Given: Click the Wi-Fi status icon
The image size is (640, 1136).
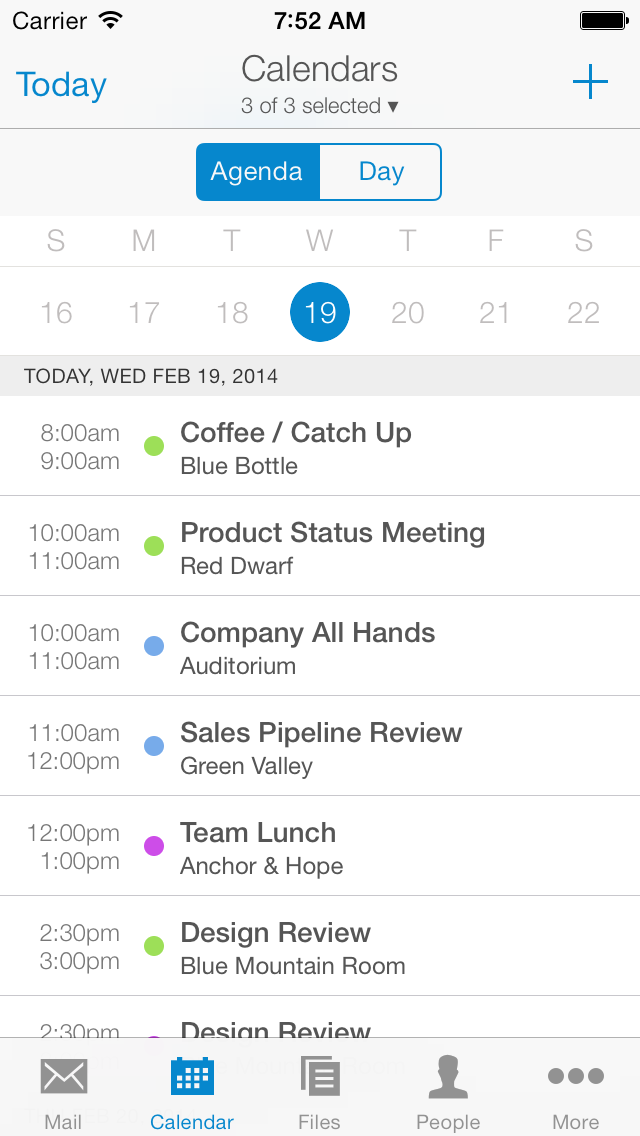Looking at the screenshot, I should pyautogui.click(x=111, y=20).
